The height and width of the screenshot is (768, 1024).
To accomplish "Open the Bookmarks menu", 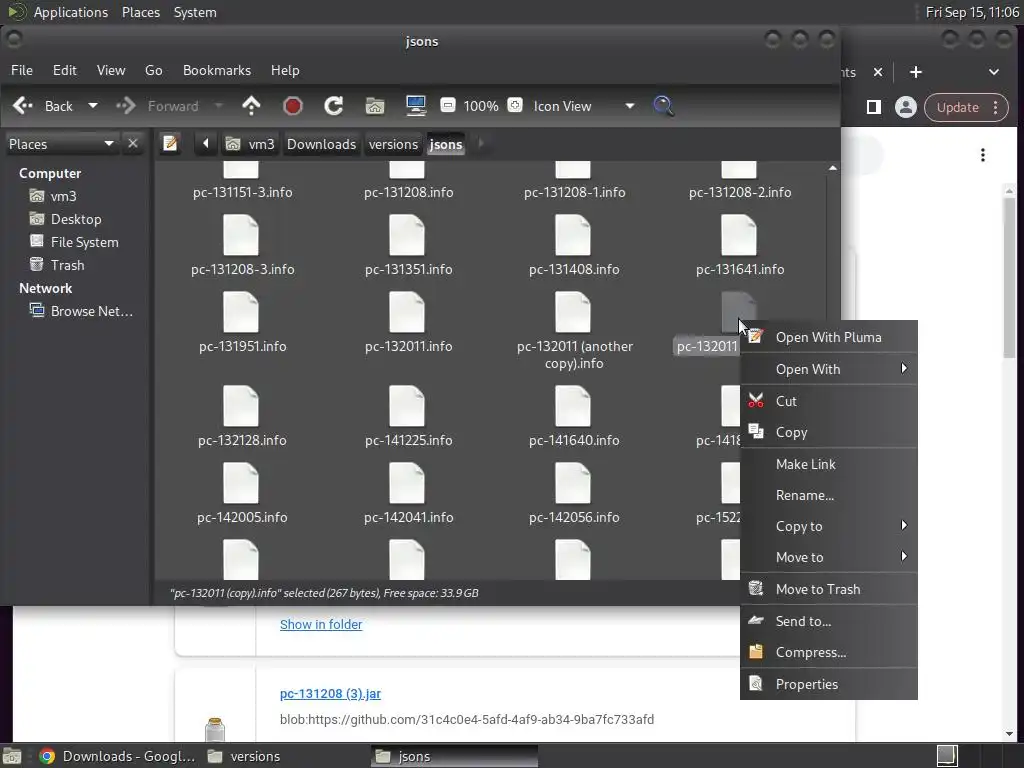I will 217,70.
